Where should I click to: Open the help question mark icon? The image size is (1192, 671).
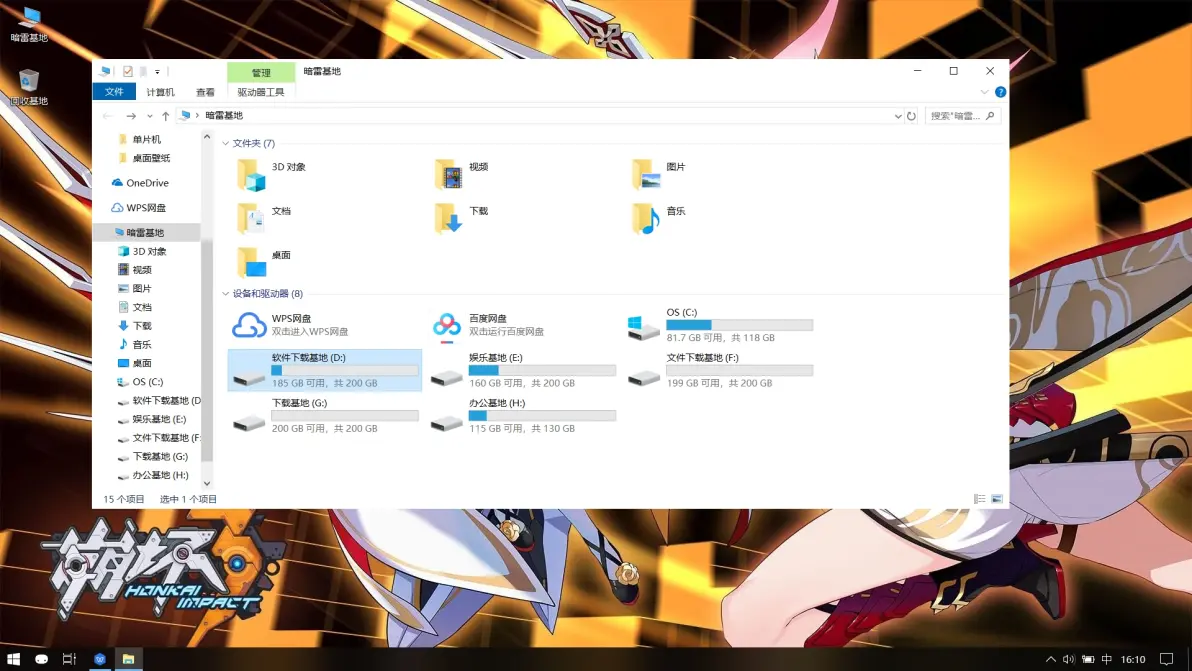1000,92
